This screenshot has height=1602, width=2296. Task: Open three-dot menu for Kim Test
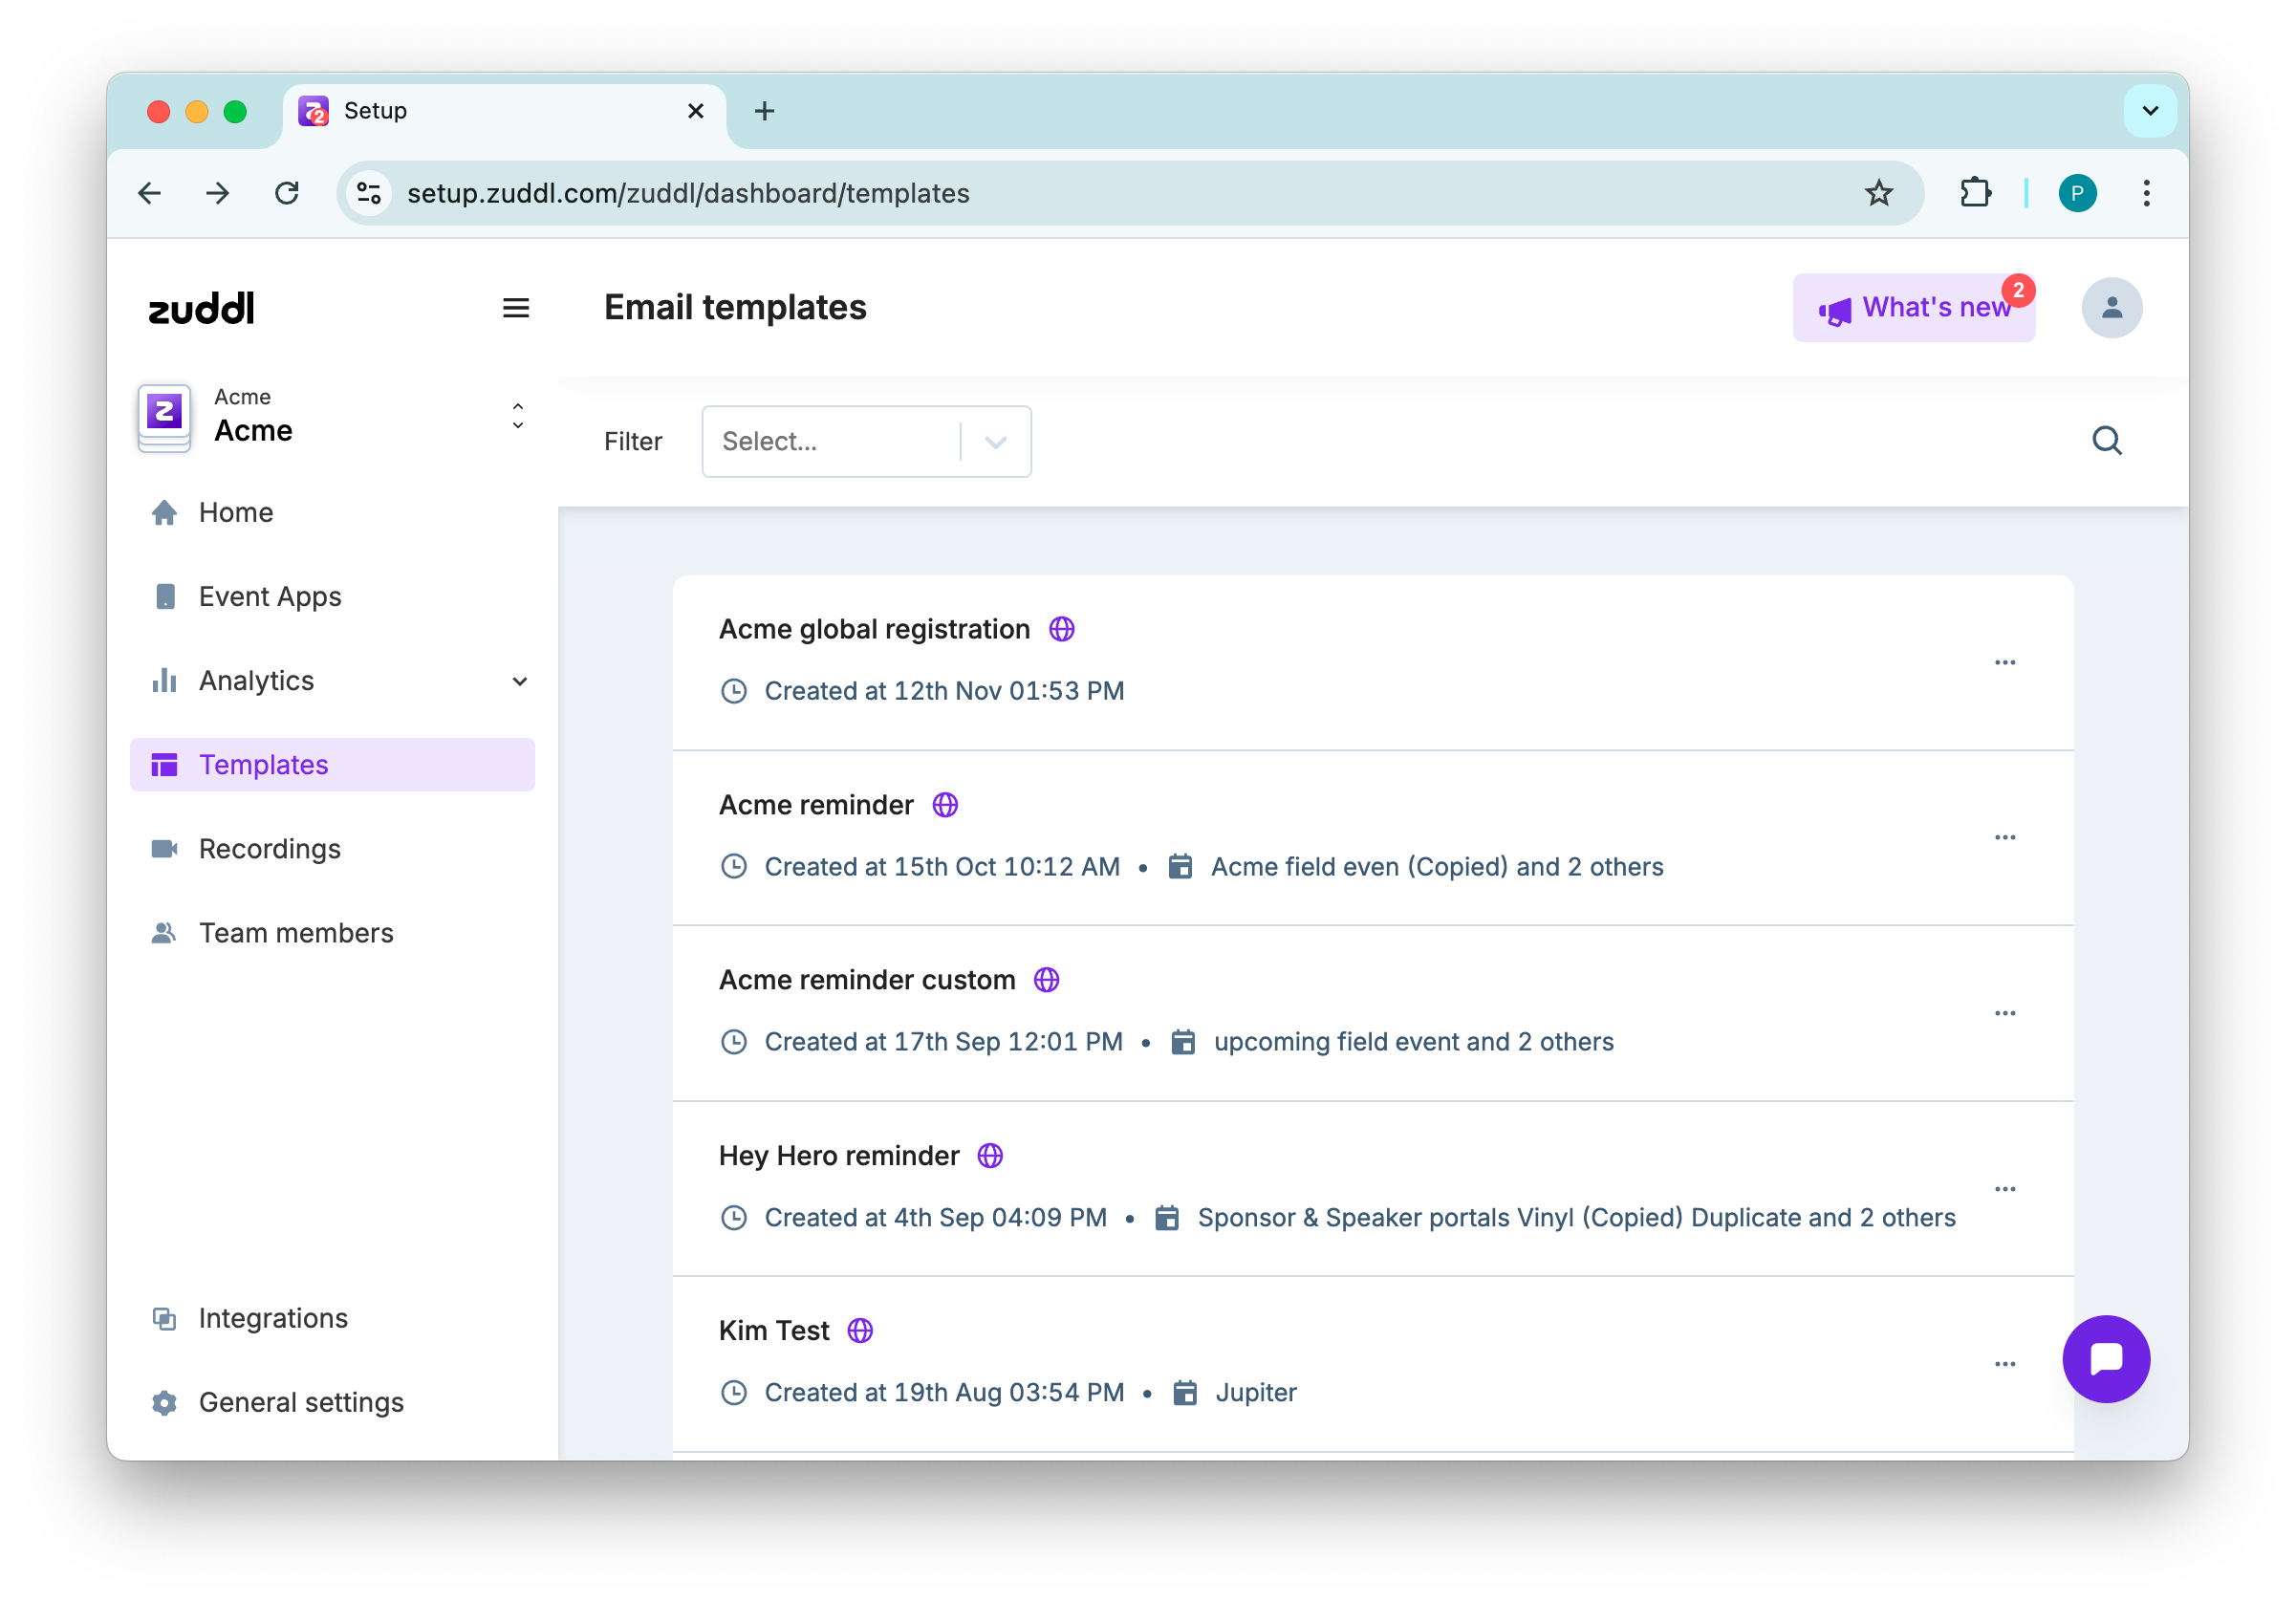(x=2004, y=1364)
